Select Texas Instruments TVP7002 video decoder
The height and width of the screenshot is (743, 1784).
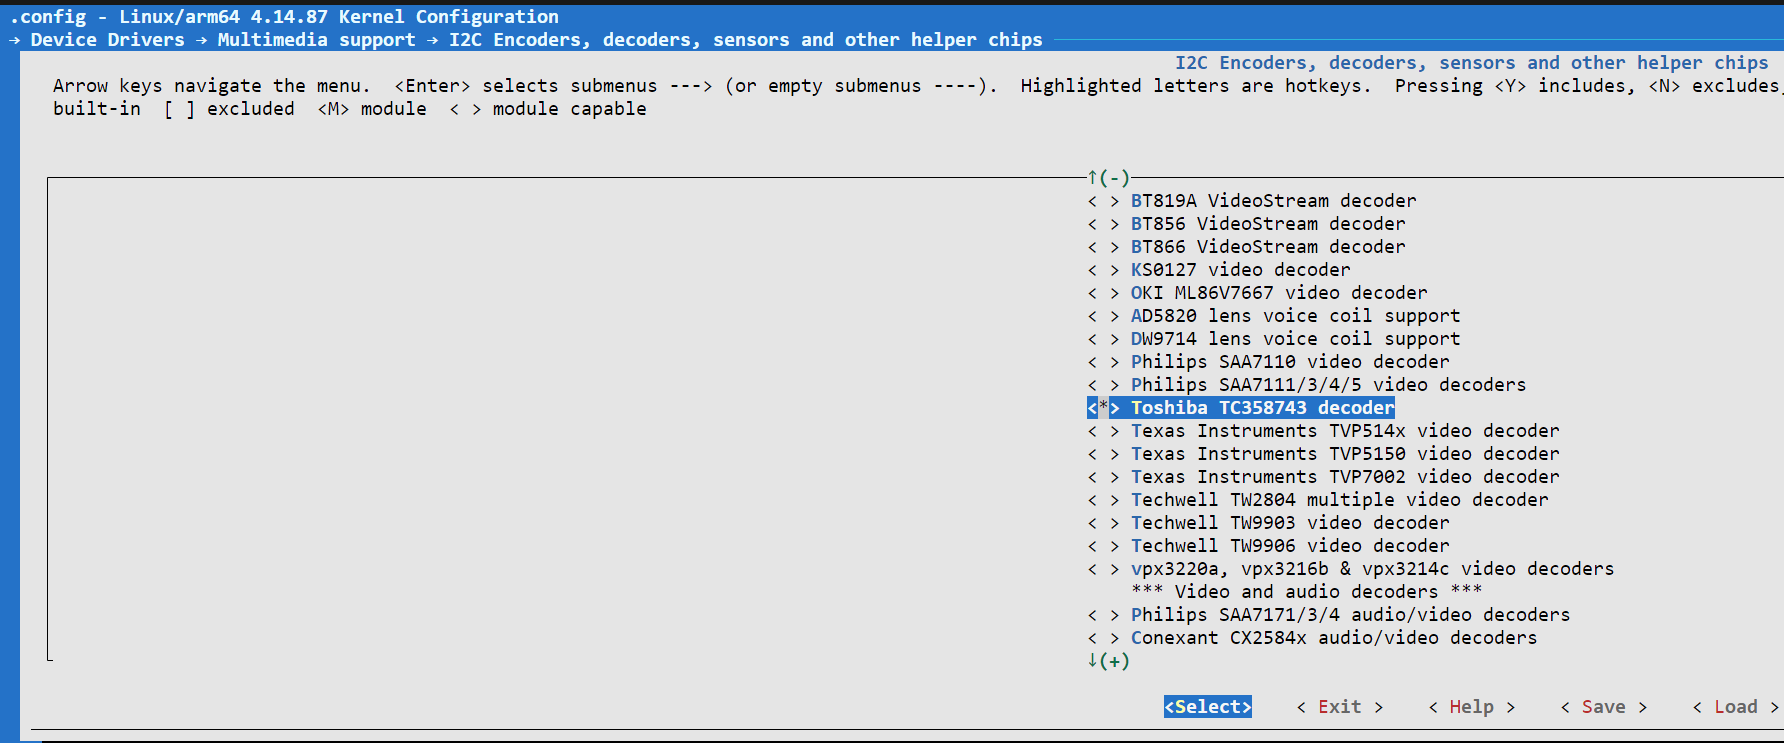pyautogui.click(x=1324, y=477)
